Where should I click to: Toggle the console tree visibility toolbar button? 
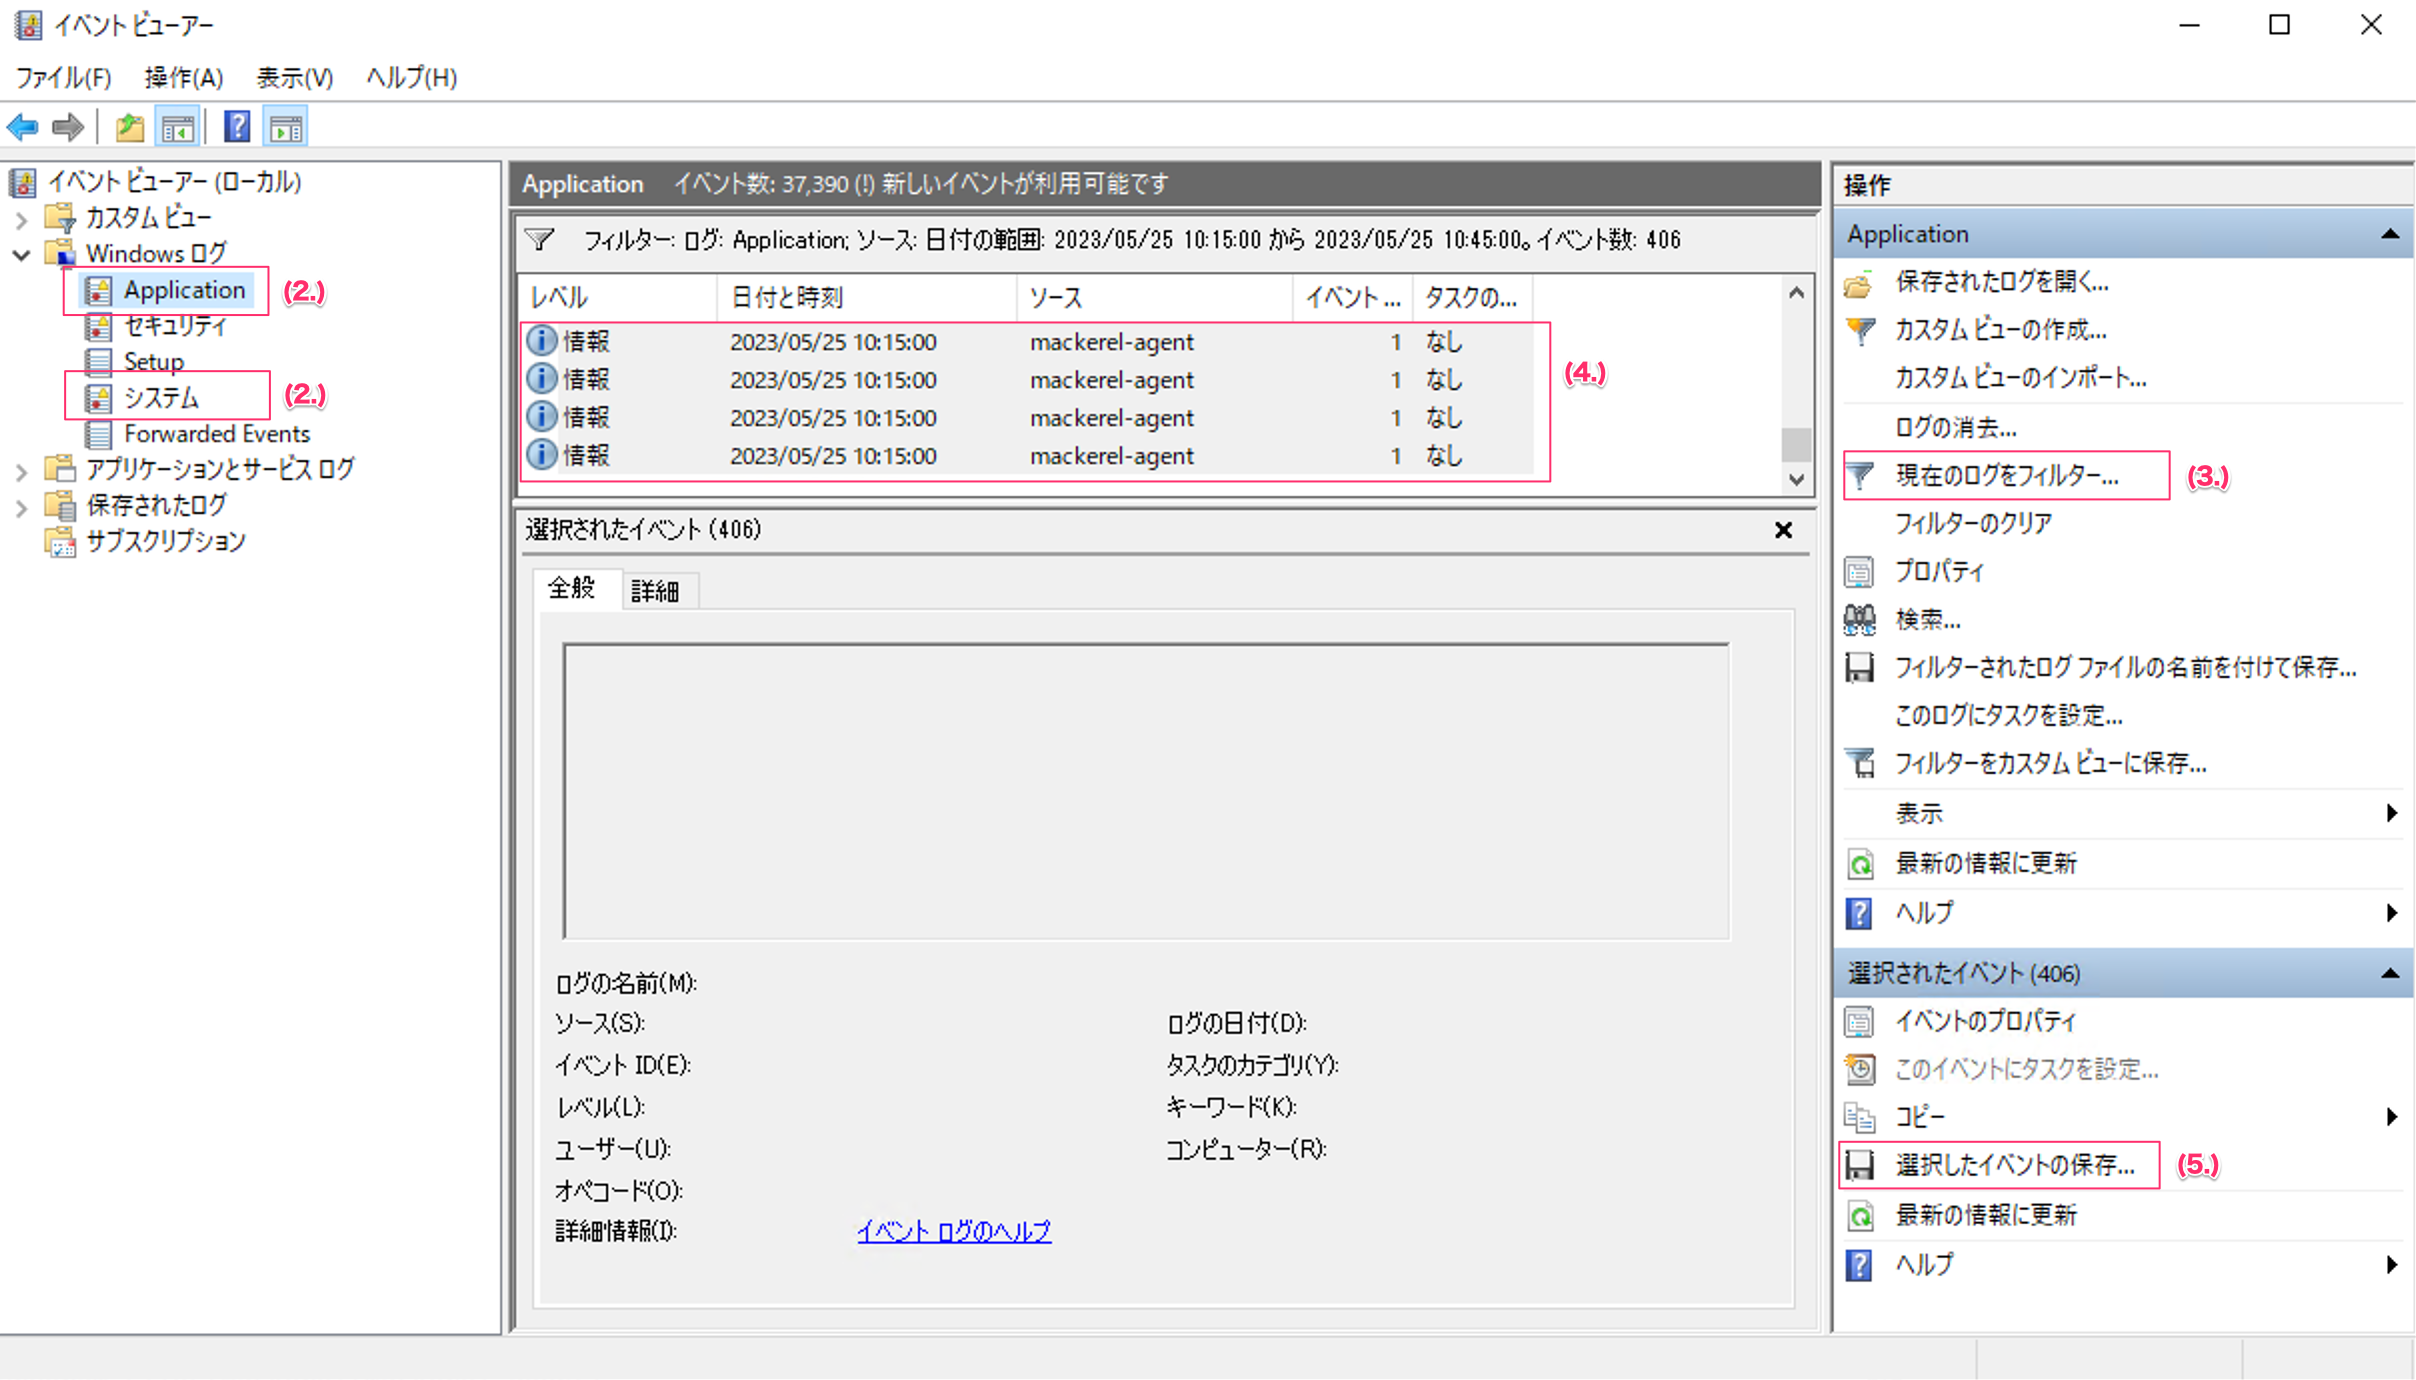pos(178,126)
